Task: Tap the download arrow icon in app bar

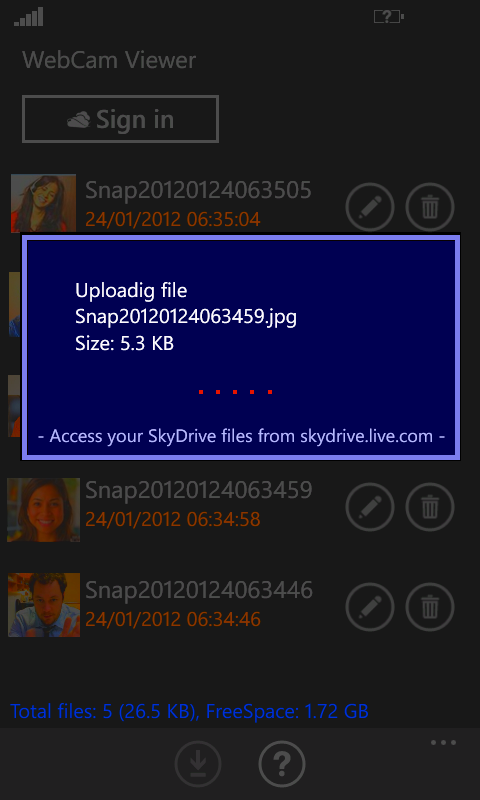Action: [x=198, y=764]
